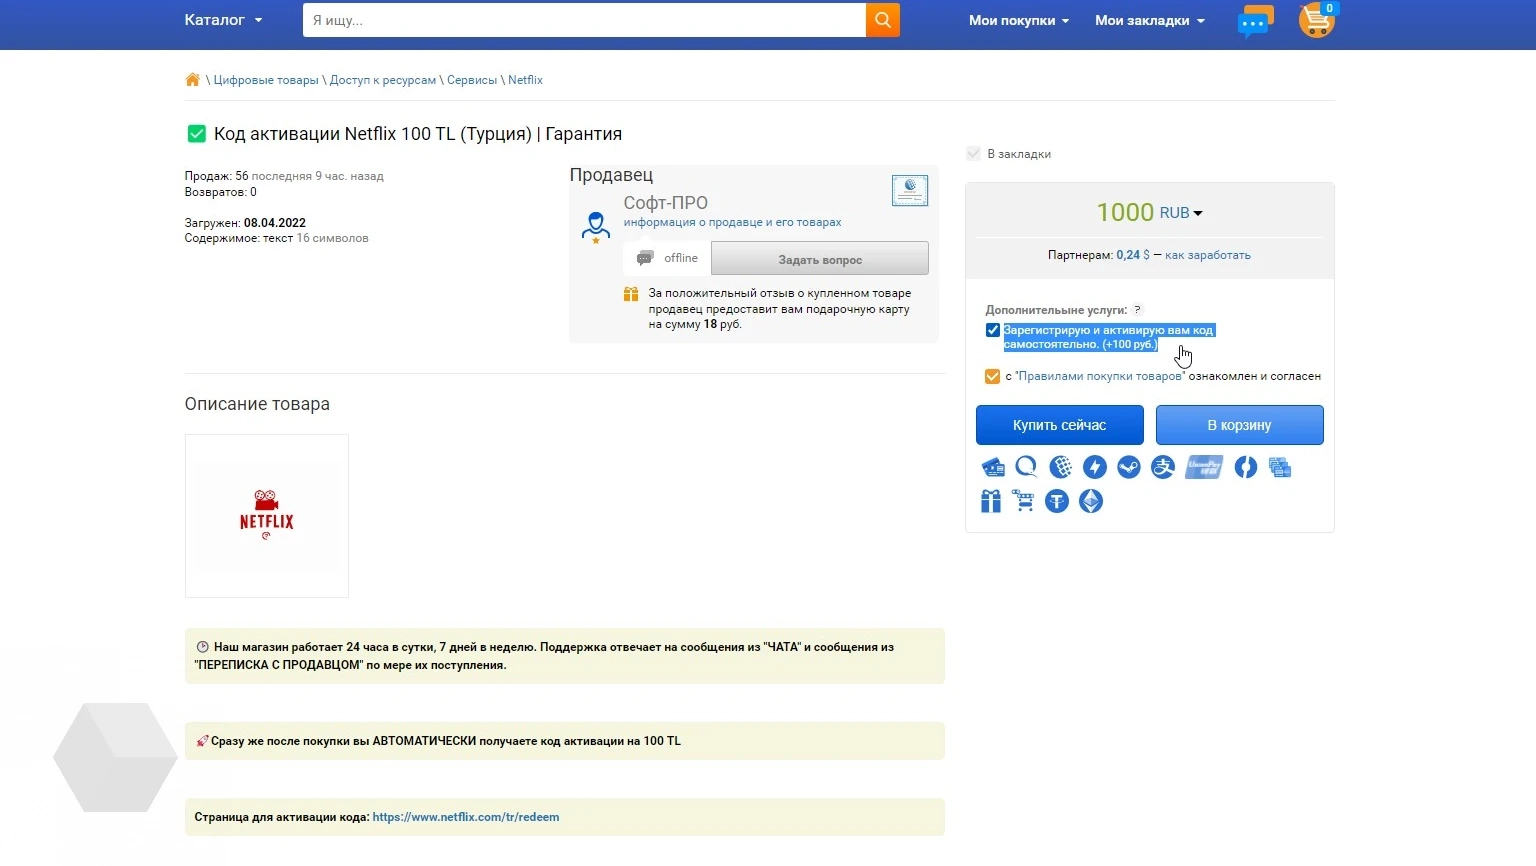The height and width of the screenshot is (866, 1536).
Task: Select bank card payment icon
Action: tap(992, 467)
